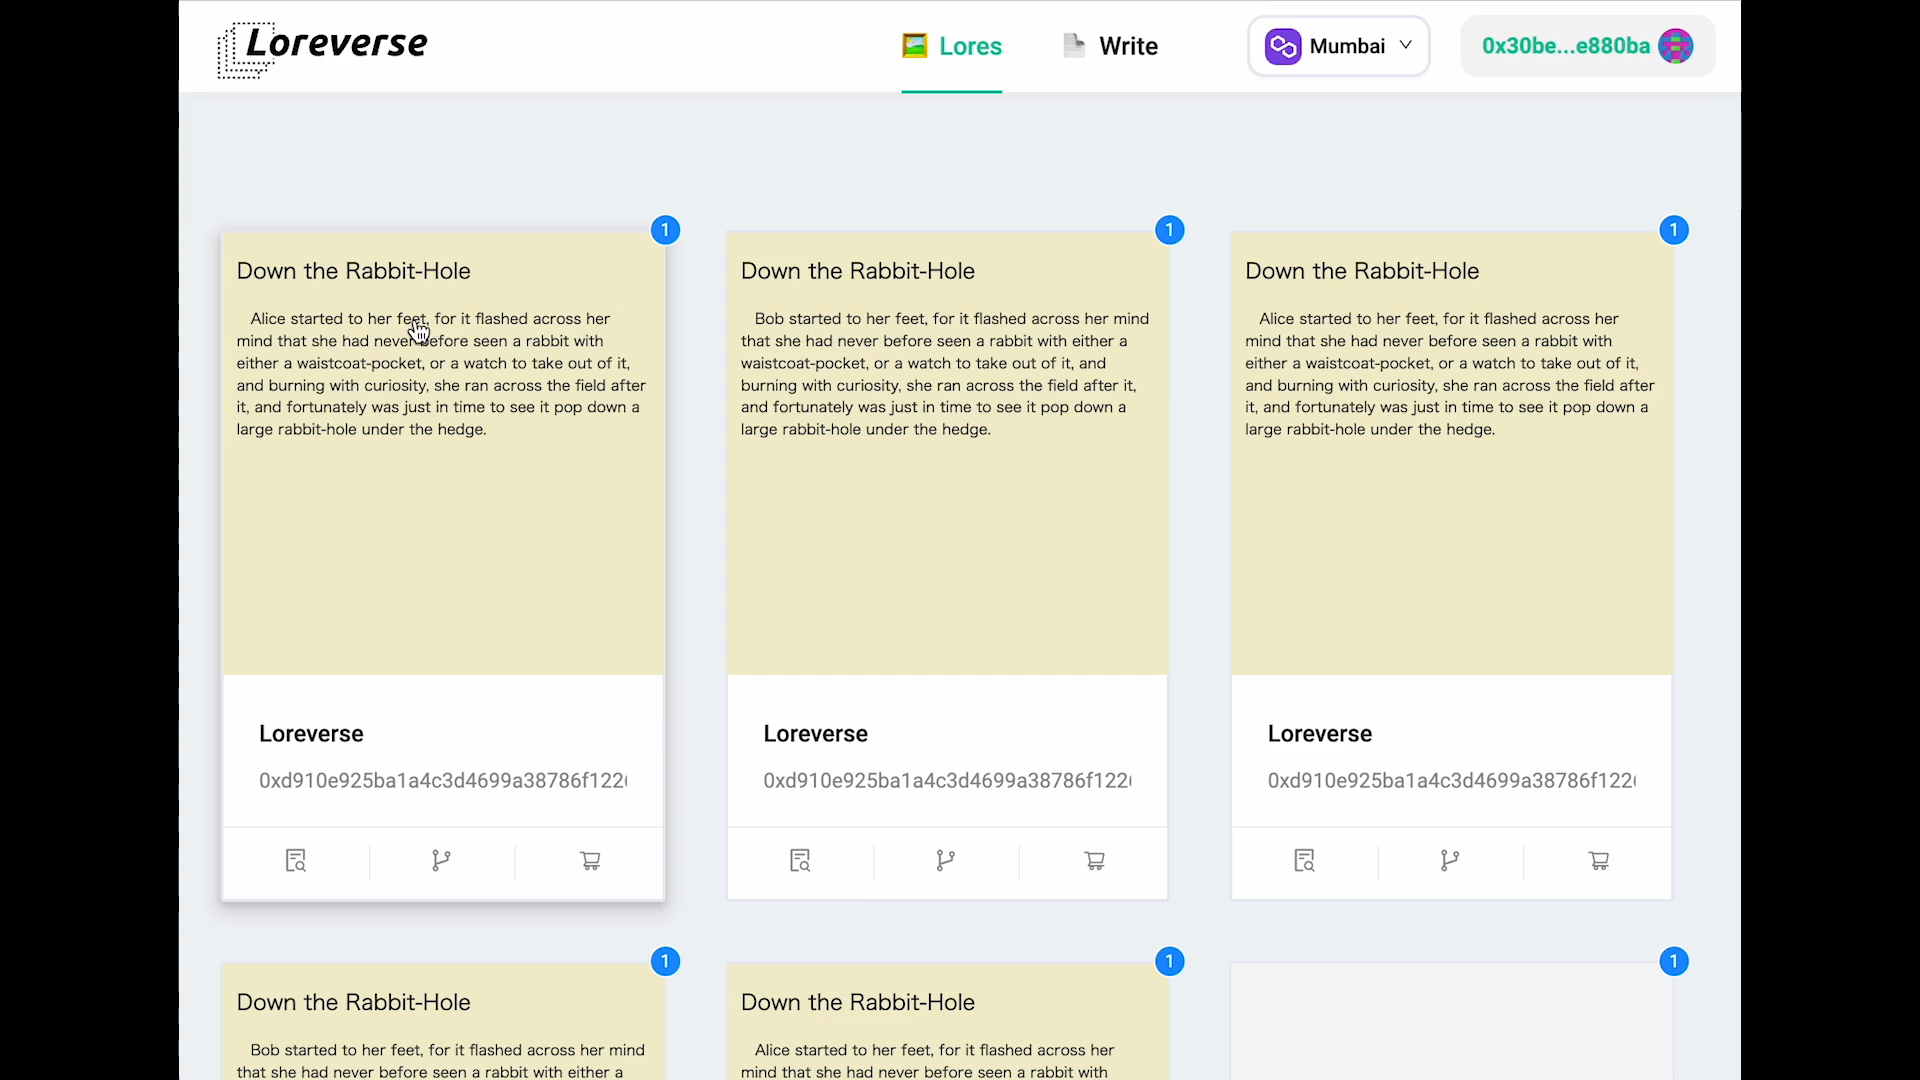Image resolution: width=1920 pixels, height=1080 pixels.
Task: Click 'Down the Rabbit-Hole' title on bottom-left card
Action: 353,1002
